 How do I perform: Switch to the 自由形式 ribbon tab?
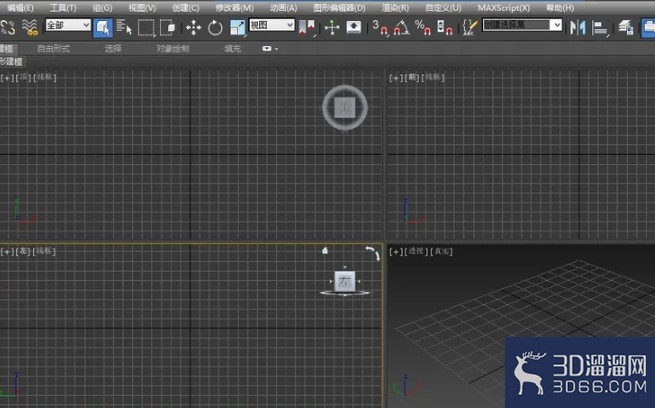pos(53,48)
